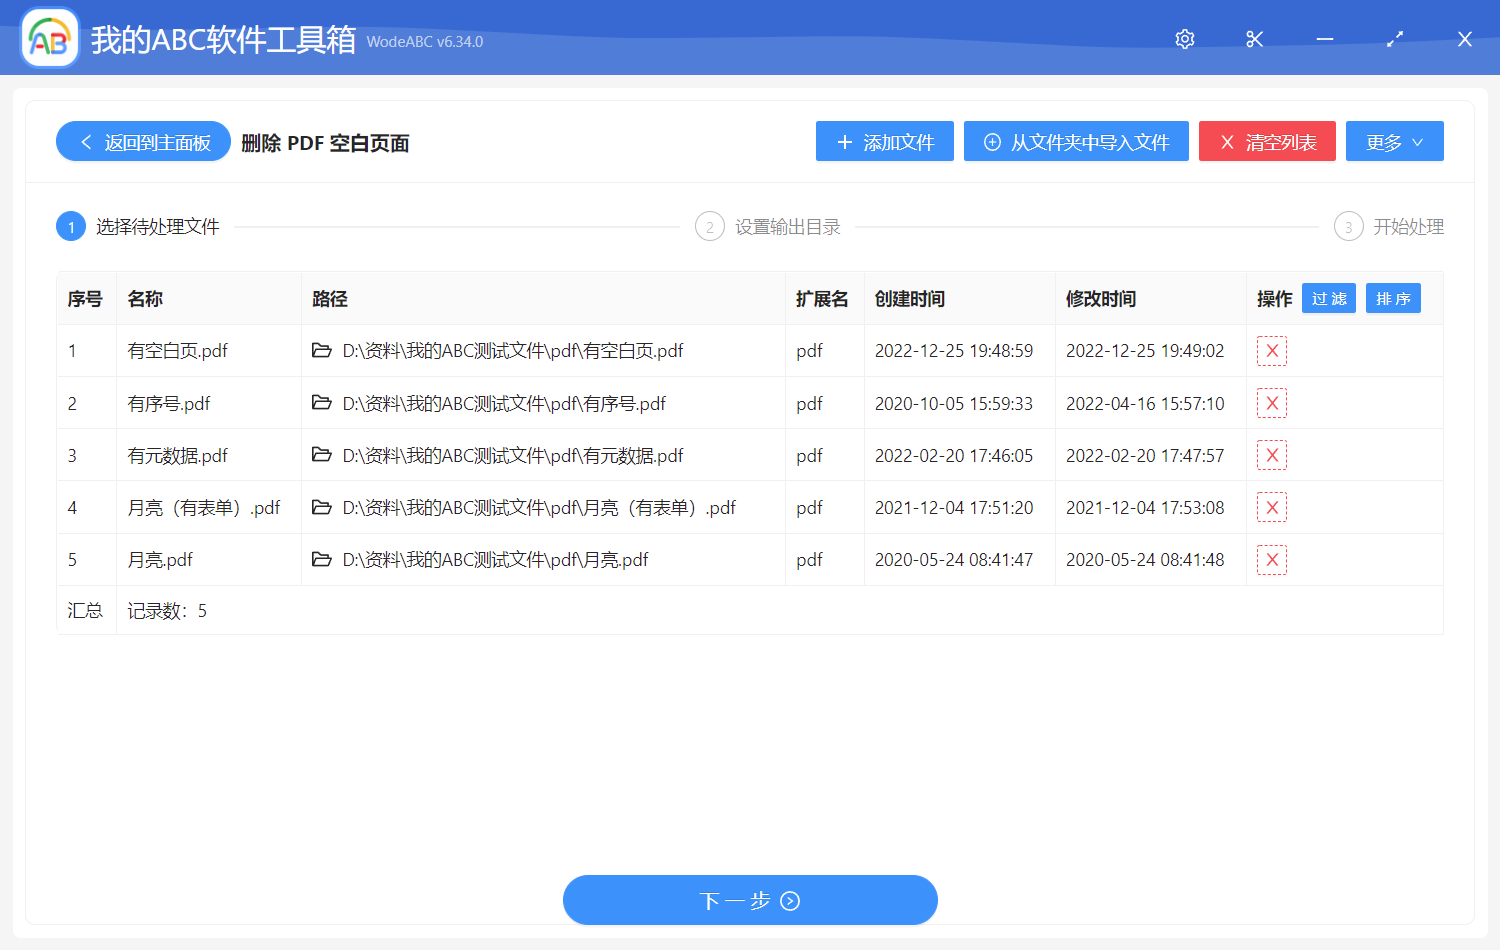
Task: Return to main panel via 返回到主面板
Action: pyautogui.click(x=142, y=141)
